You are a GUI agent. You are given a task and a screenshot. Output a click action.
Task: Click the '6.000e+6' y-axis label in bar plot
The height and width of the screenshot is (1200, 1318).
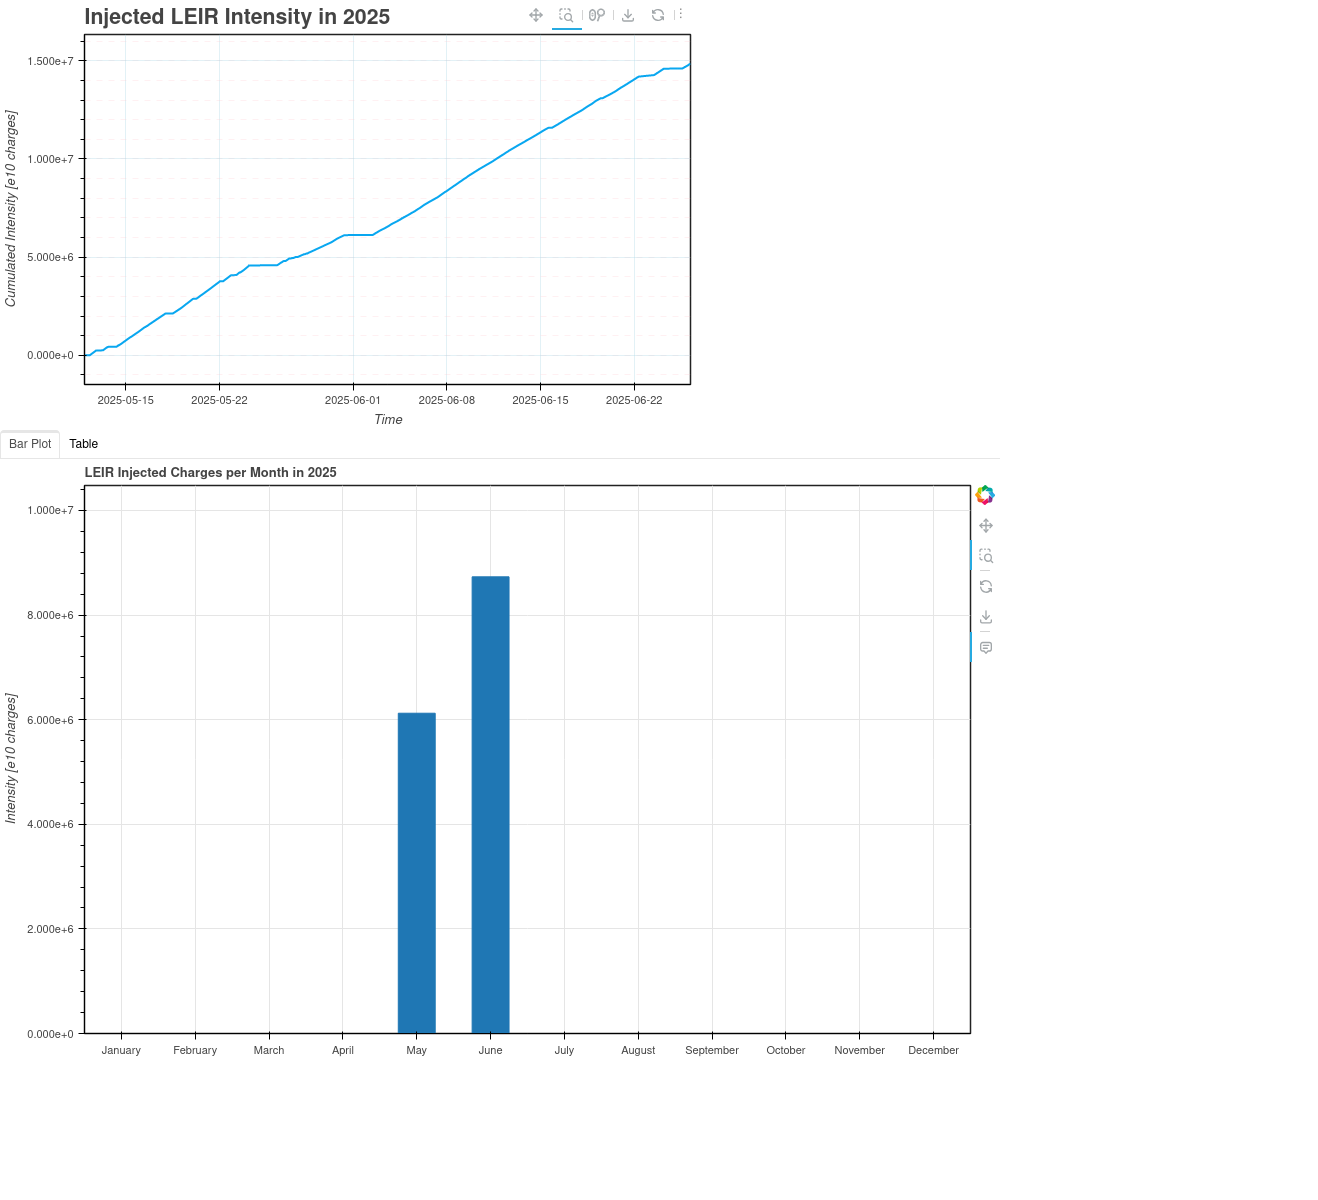pyautogui.click(x=51, y=720)
